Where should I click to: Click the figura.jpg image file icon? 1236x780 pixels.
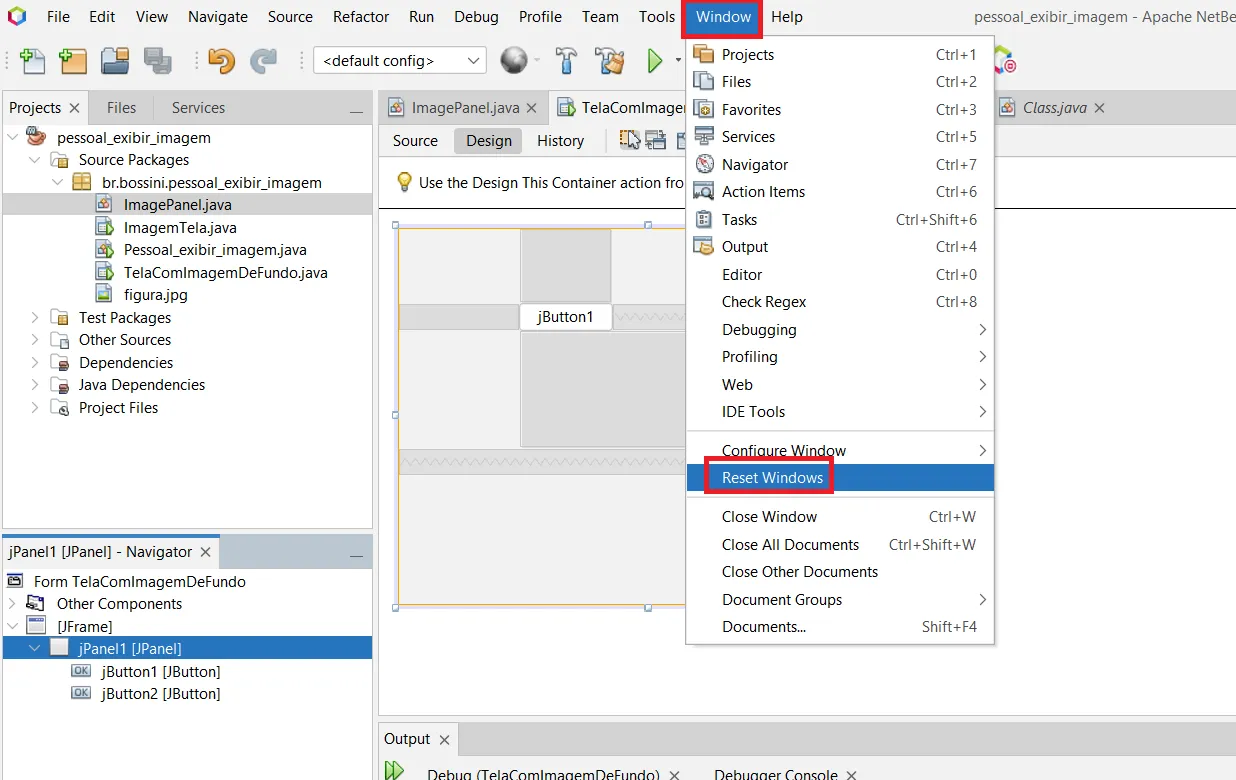pos(104,294)
